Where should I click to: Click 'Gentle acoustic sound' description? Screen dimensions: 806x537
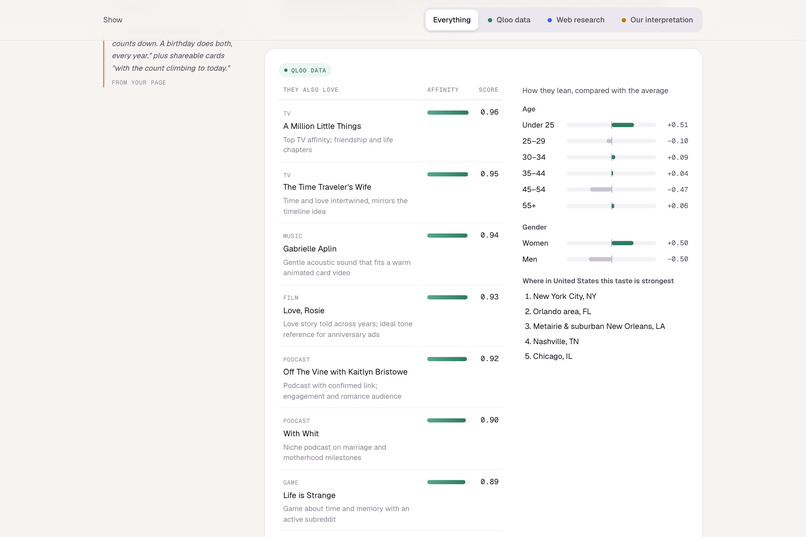point(346,268)
